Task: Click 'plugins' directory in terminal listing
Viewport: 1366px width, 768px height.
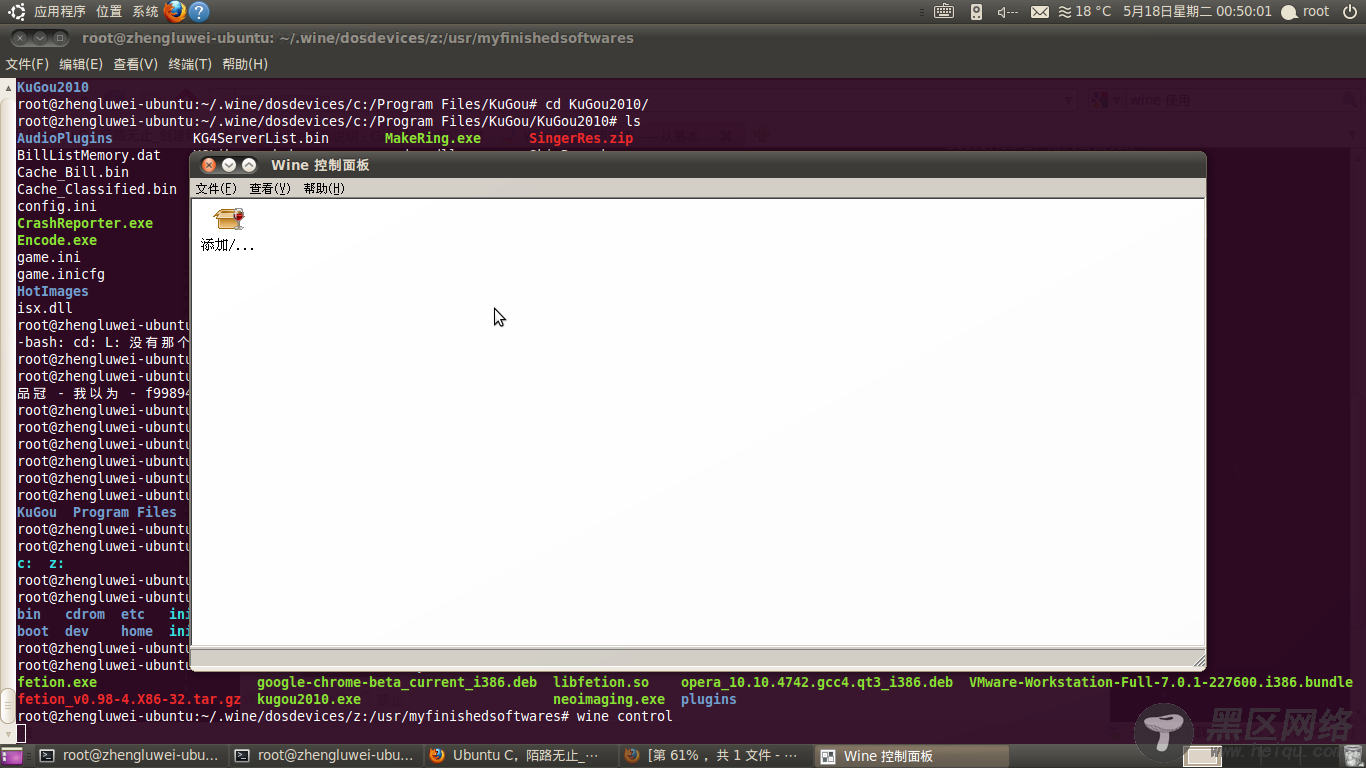Action: 709,699
